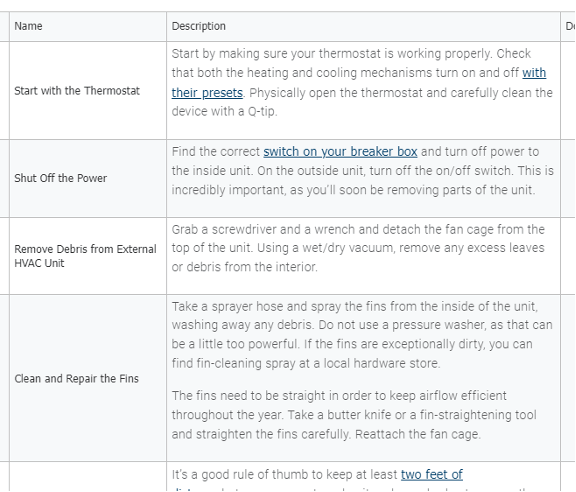Click the sprayer hose fins paragraph
The image size is (576, 492).
(x=362, y=335)
